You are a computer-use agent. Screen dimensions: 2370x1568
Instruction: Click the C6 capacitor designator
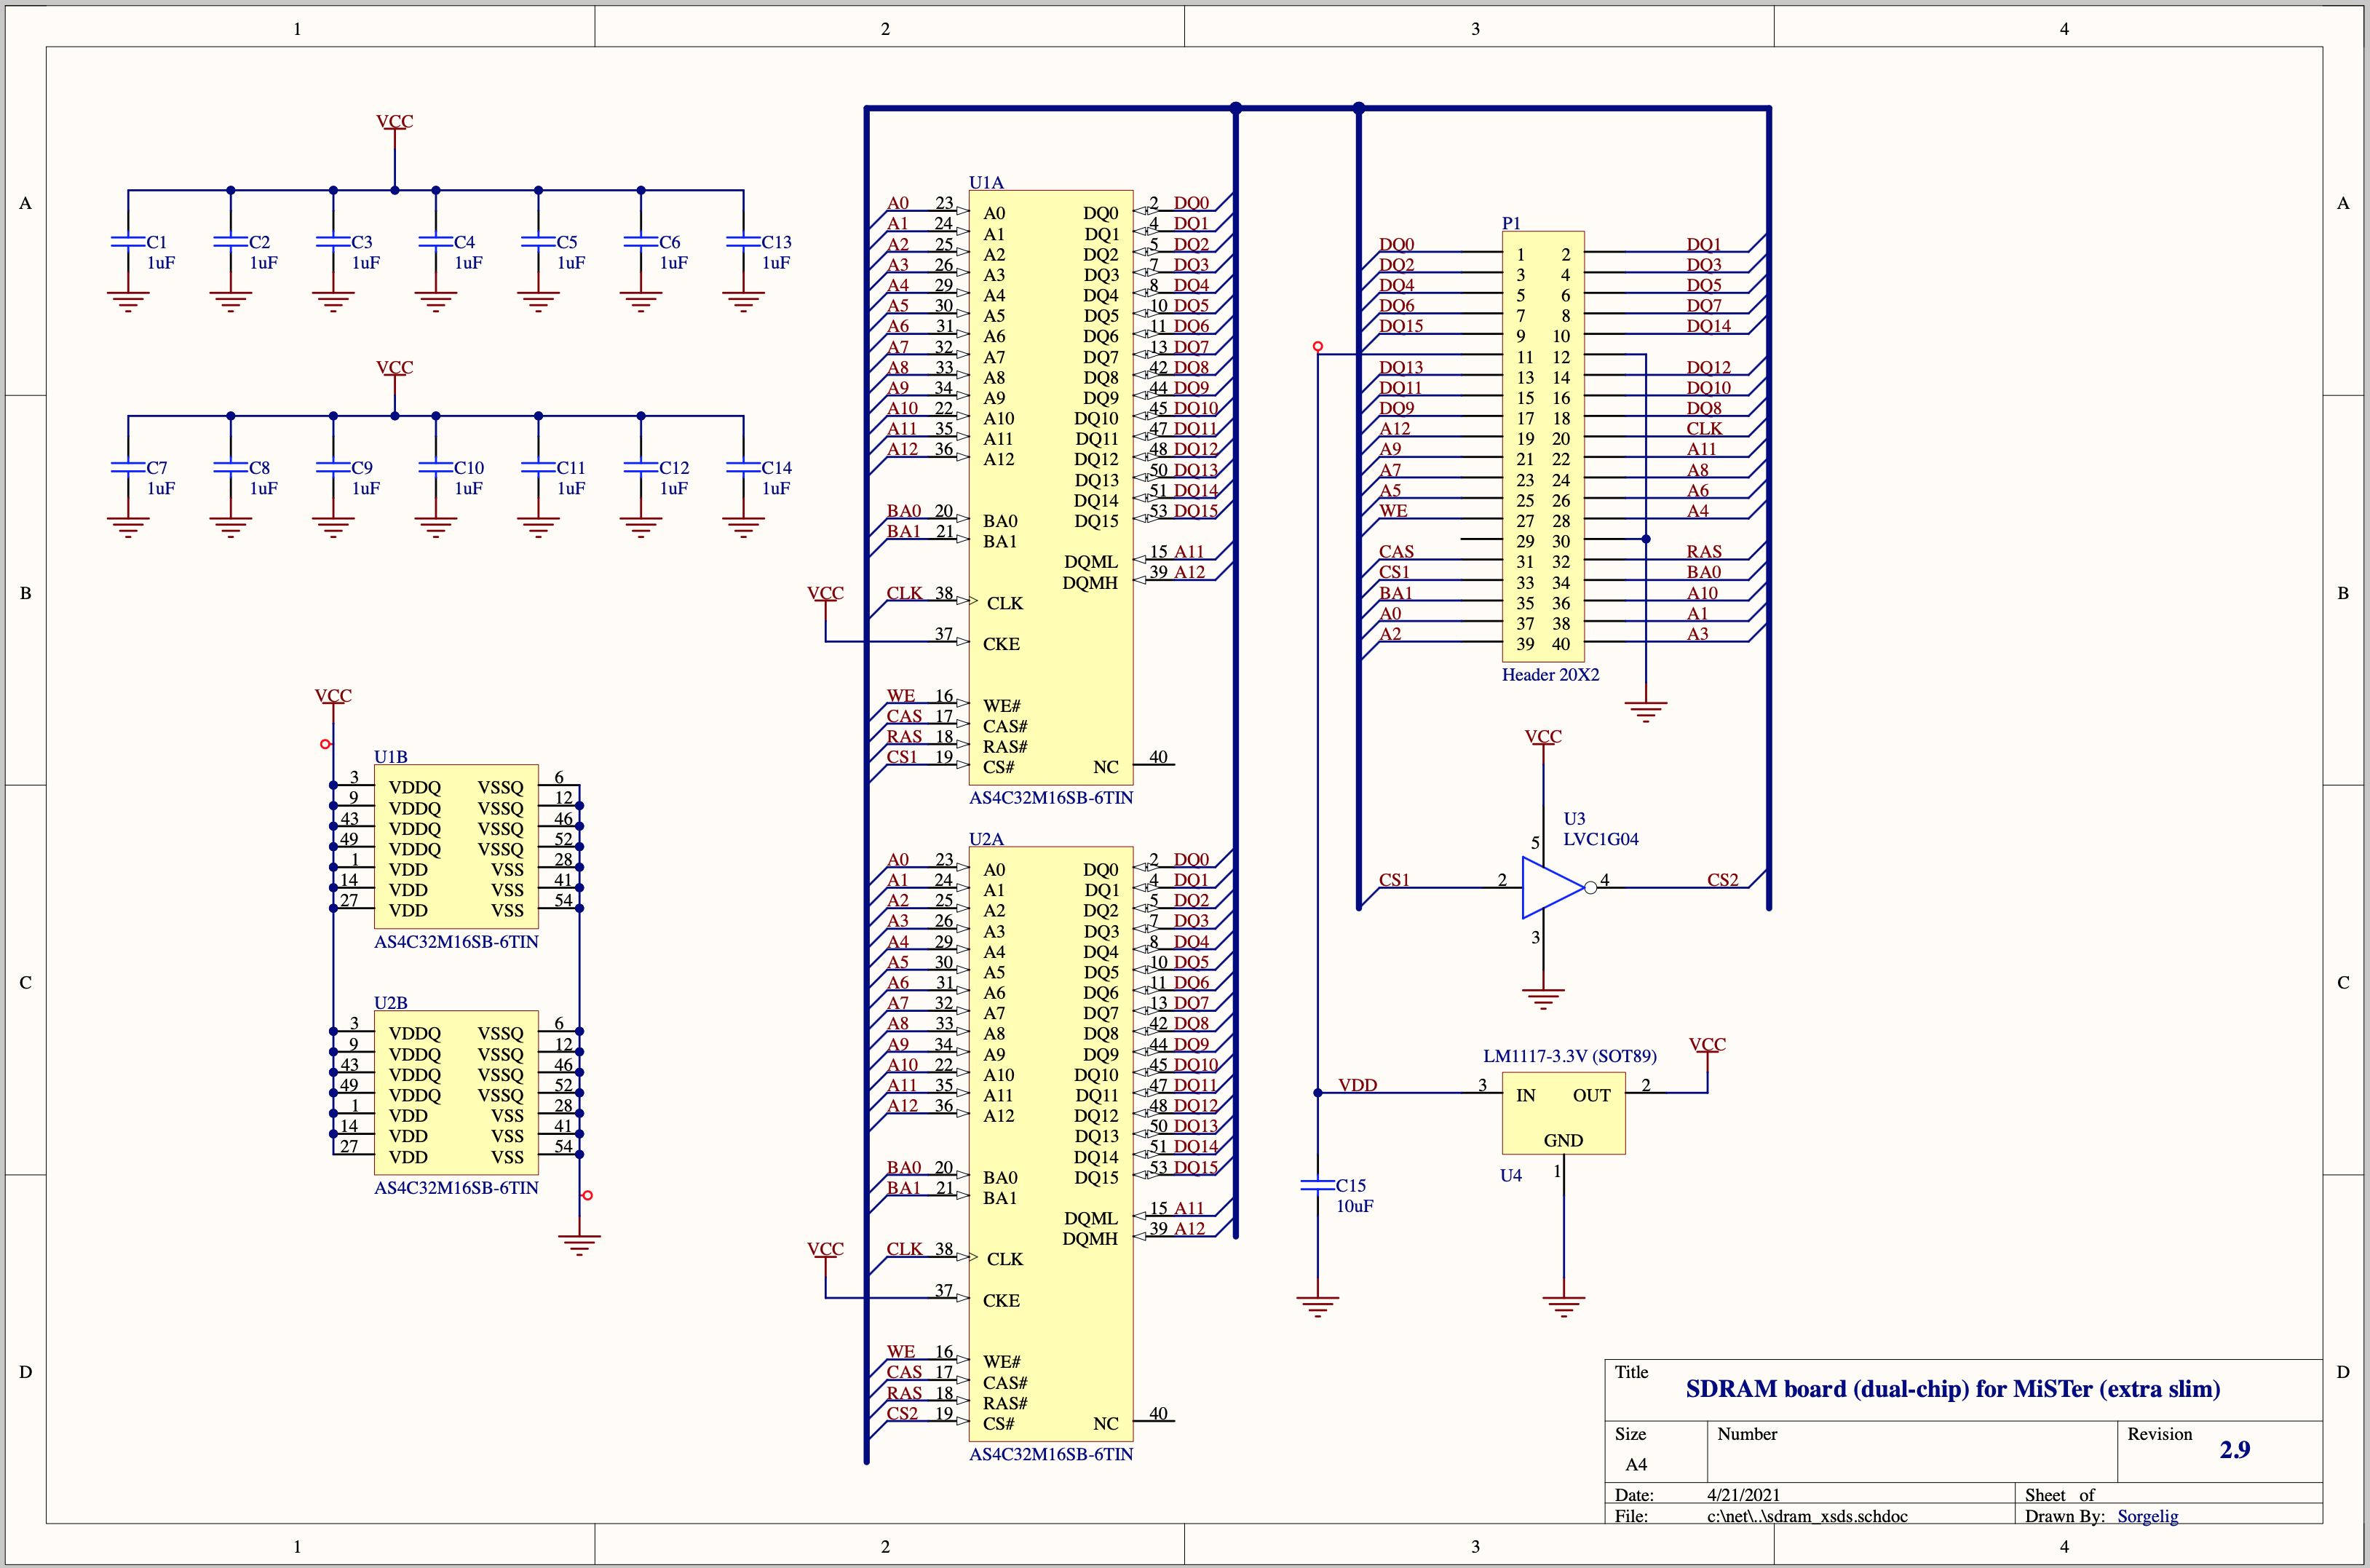(x=669, y=242)
